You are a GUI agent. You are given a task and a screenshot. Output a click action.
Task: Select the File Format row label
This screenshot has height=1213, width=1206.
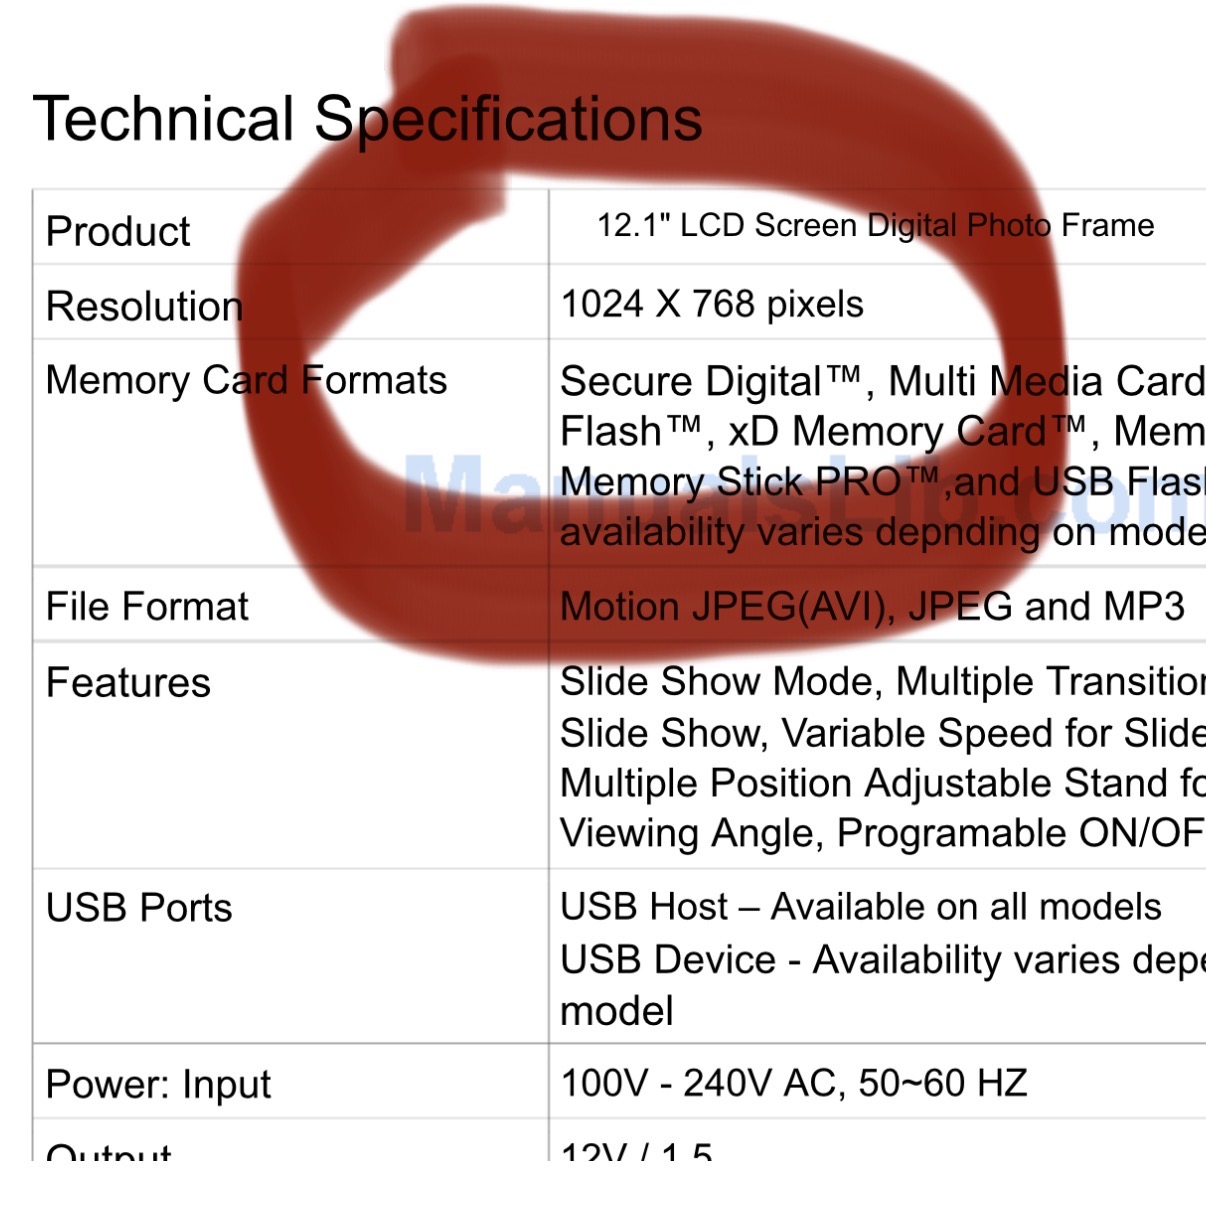tap(147, 606)
